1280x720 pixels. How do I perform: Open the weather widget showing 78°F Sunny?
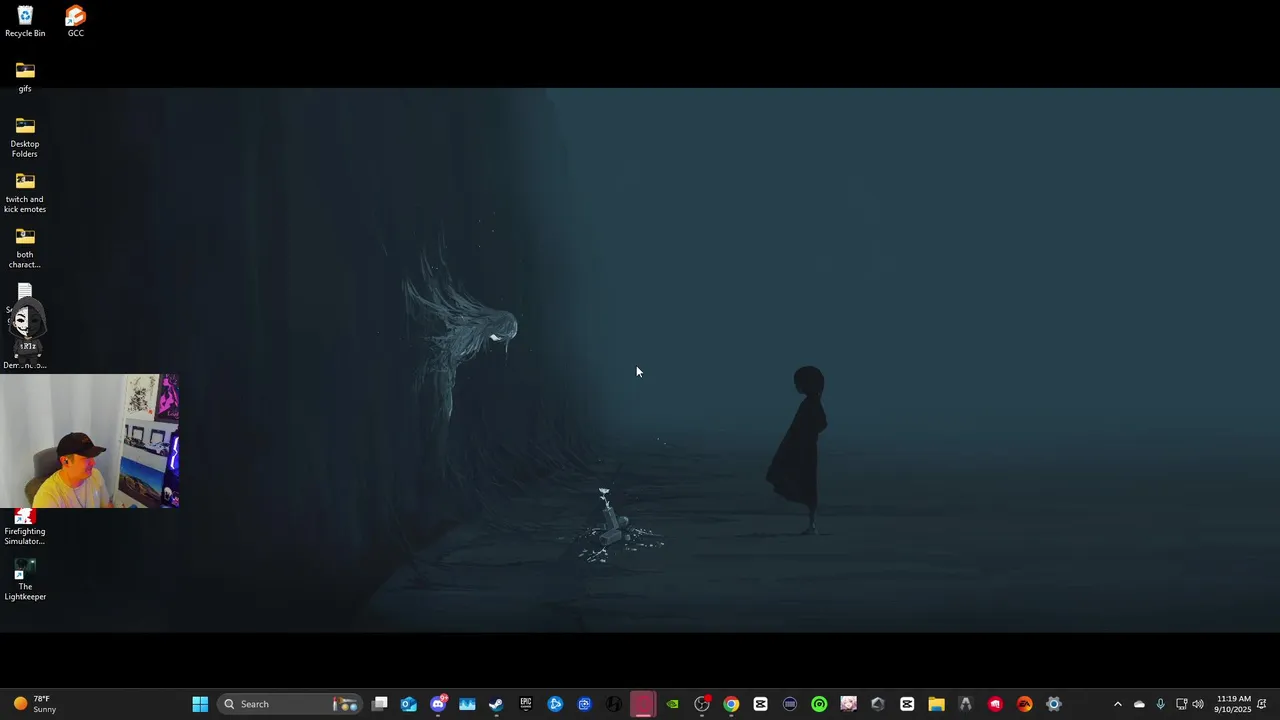[35, 704]
